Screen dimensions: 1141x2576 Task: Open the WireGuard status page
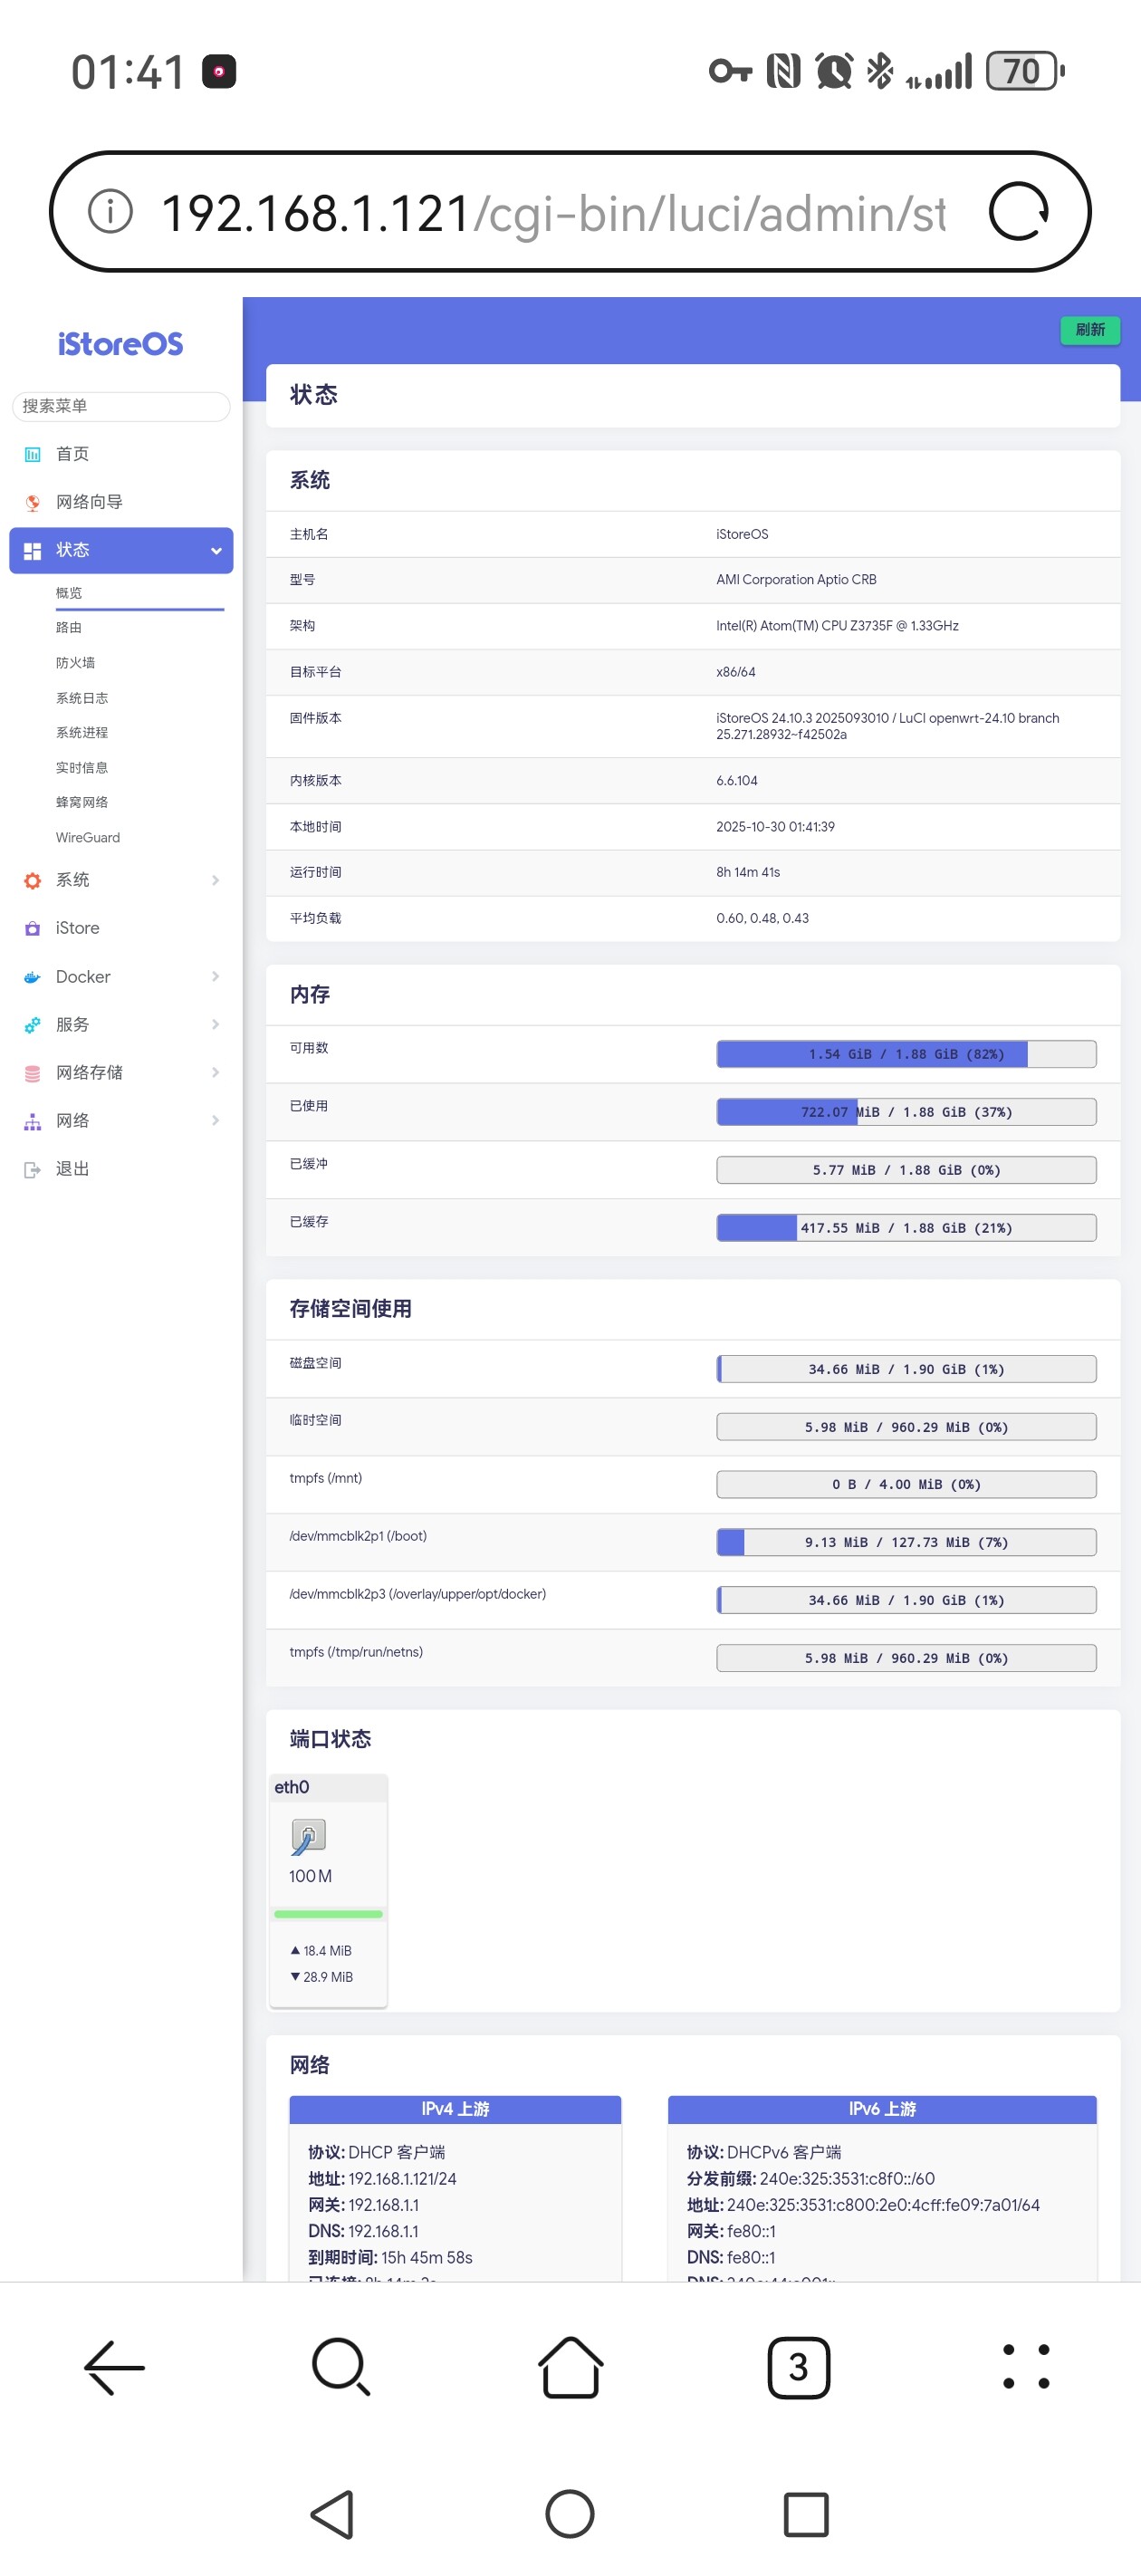(x=88, y=837)
